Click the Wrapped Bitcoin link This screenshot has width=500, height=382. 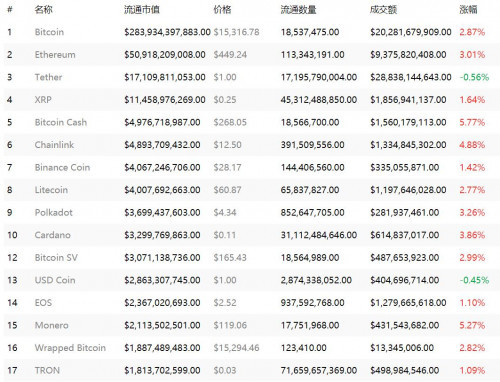point(70,348)
